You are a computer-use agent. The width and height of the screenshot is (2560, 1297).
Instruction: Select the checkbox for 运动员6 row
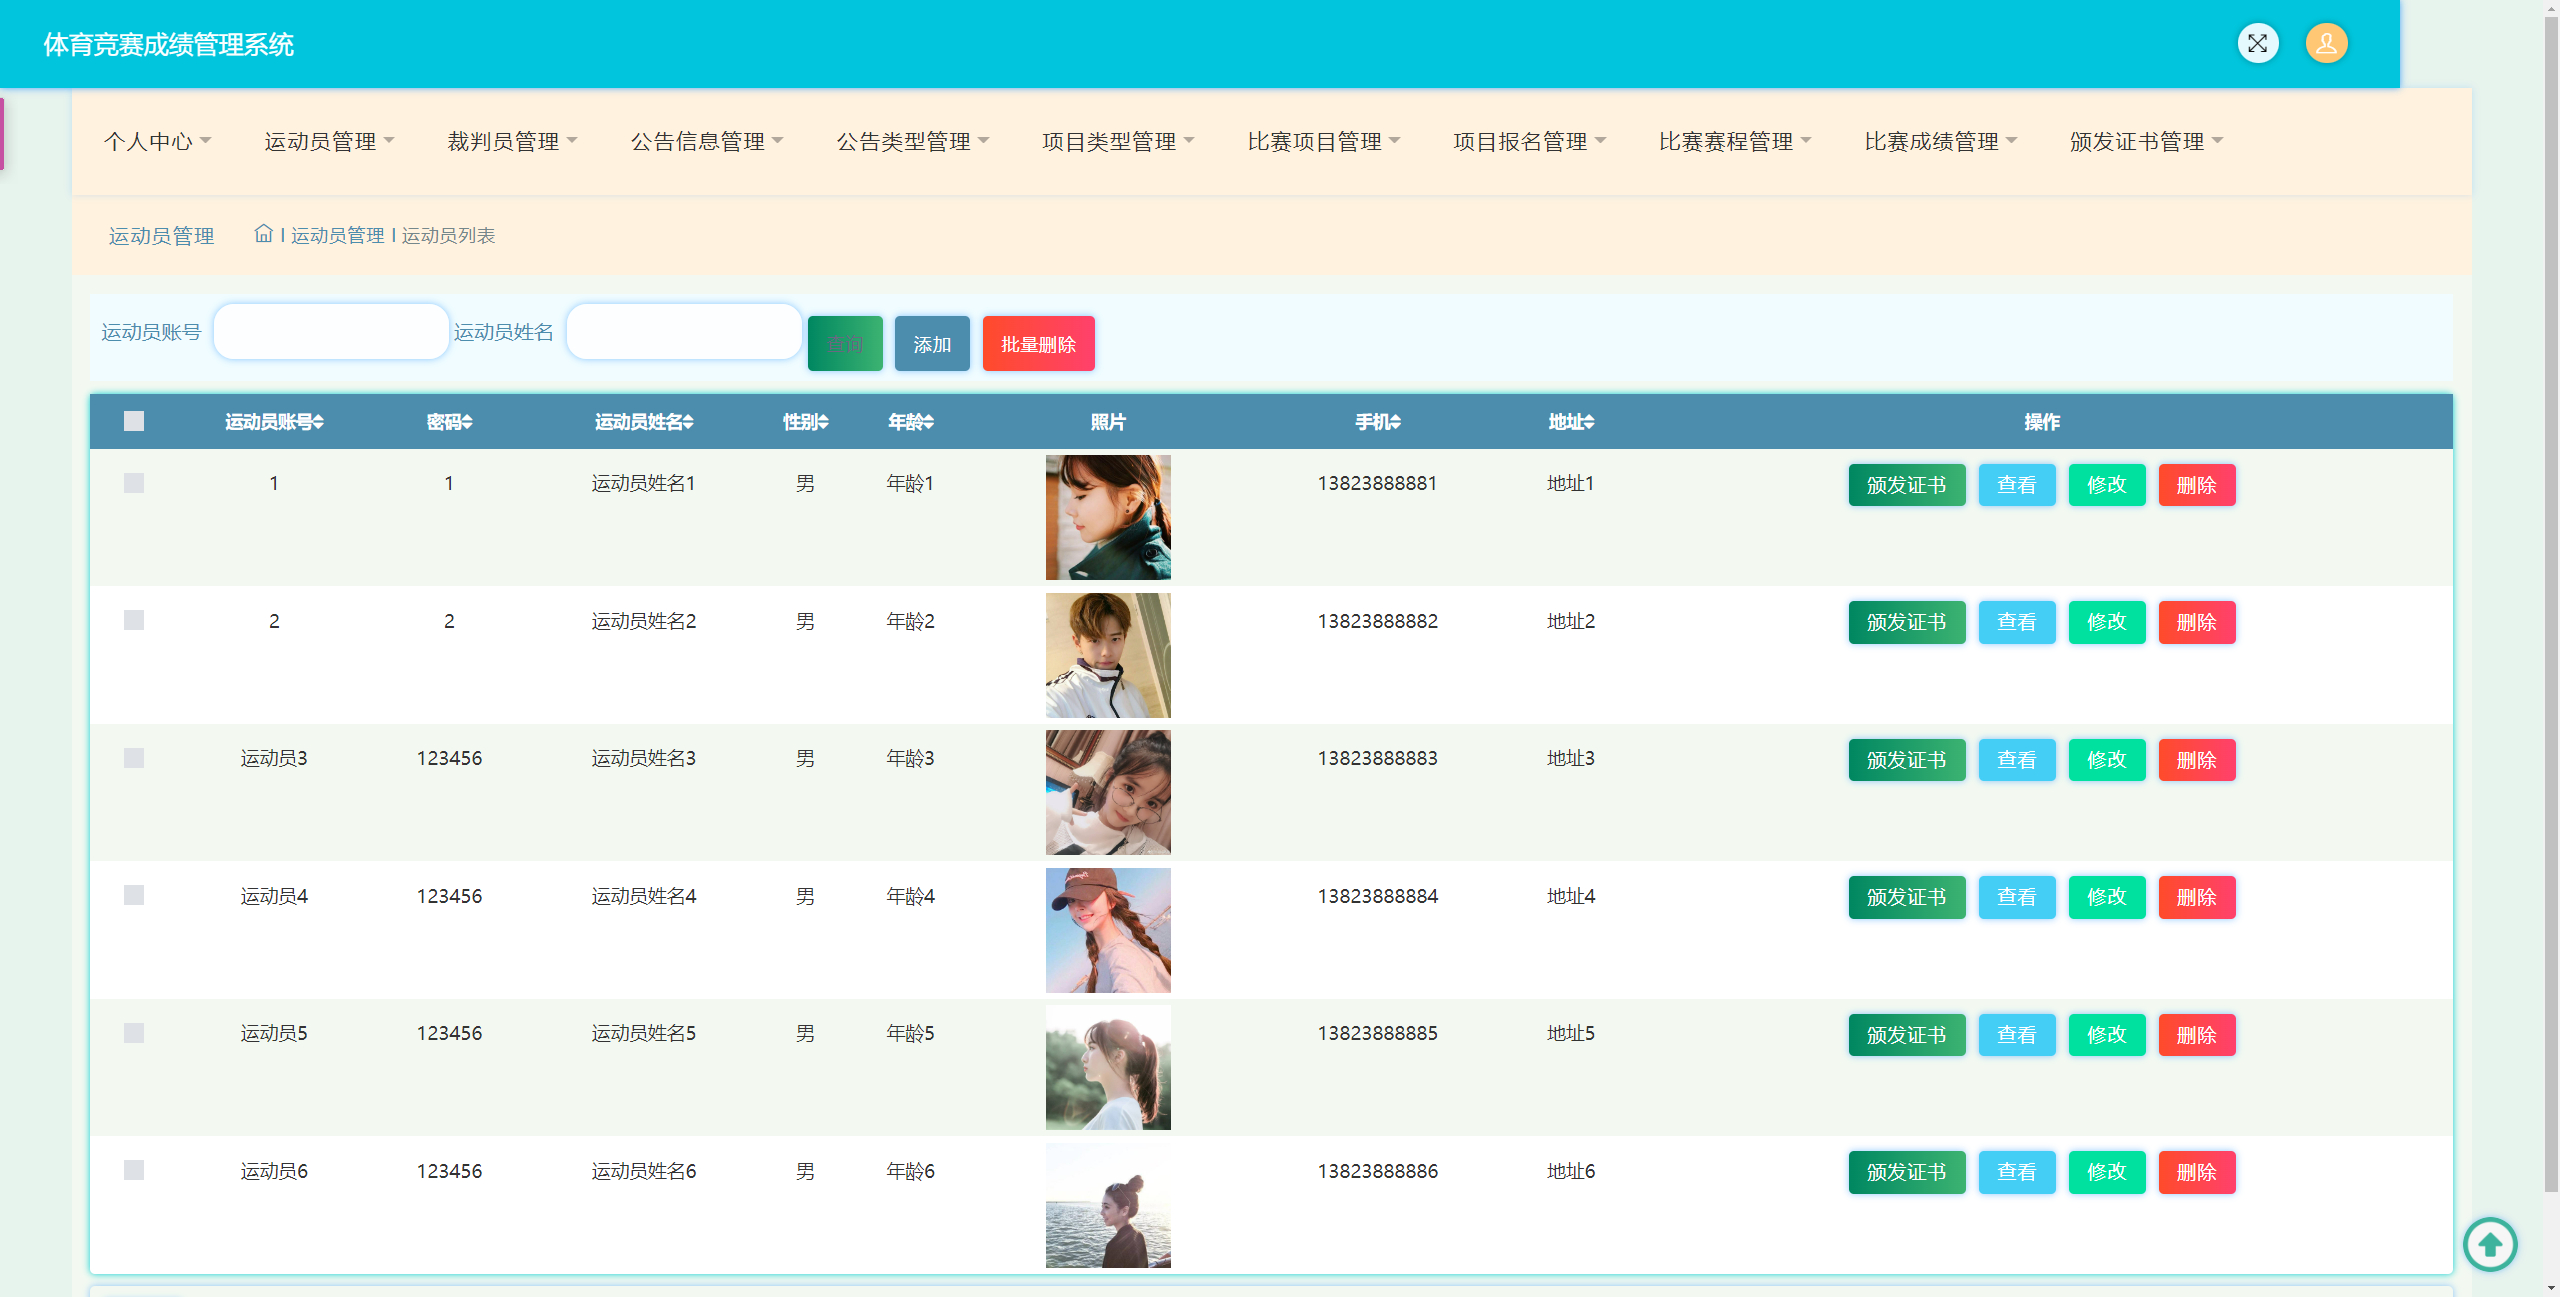coord(134,1170)
